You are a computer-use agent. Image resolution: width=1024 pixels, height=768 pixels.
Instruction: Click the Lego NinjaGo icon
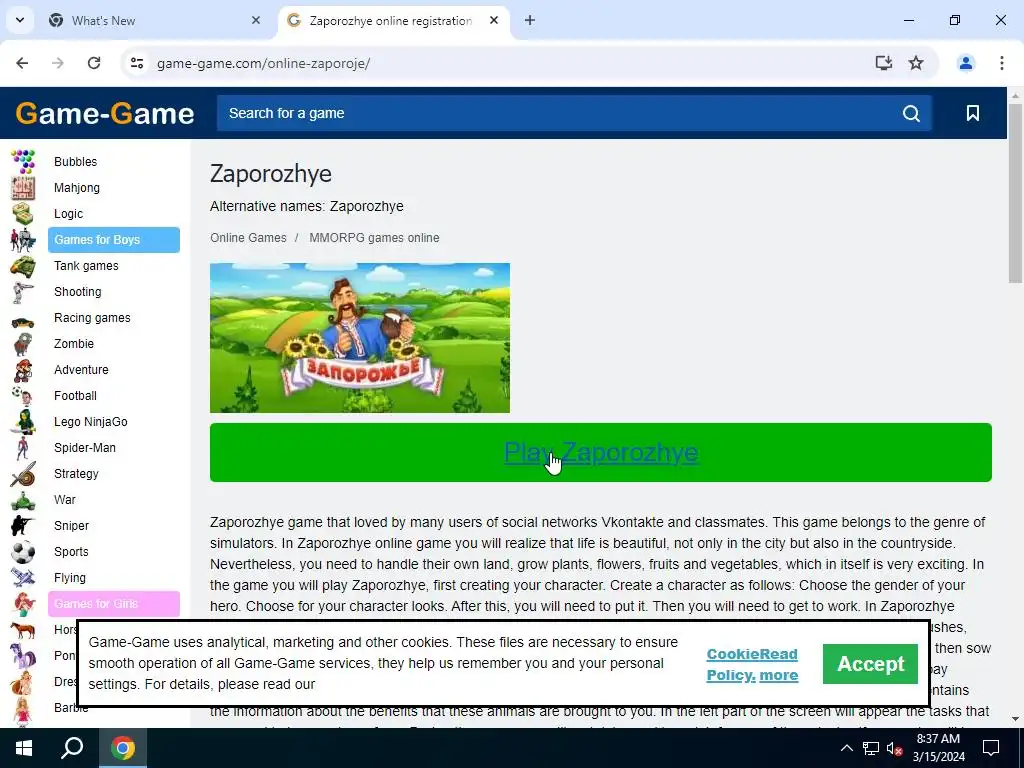pyautogui.click(x=23, y=422)
